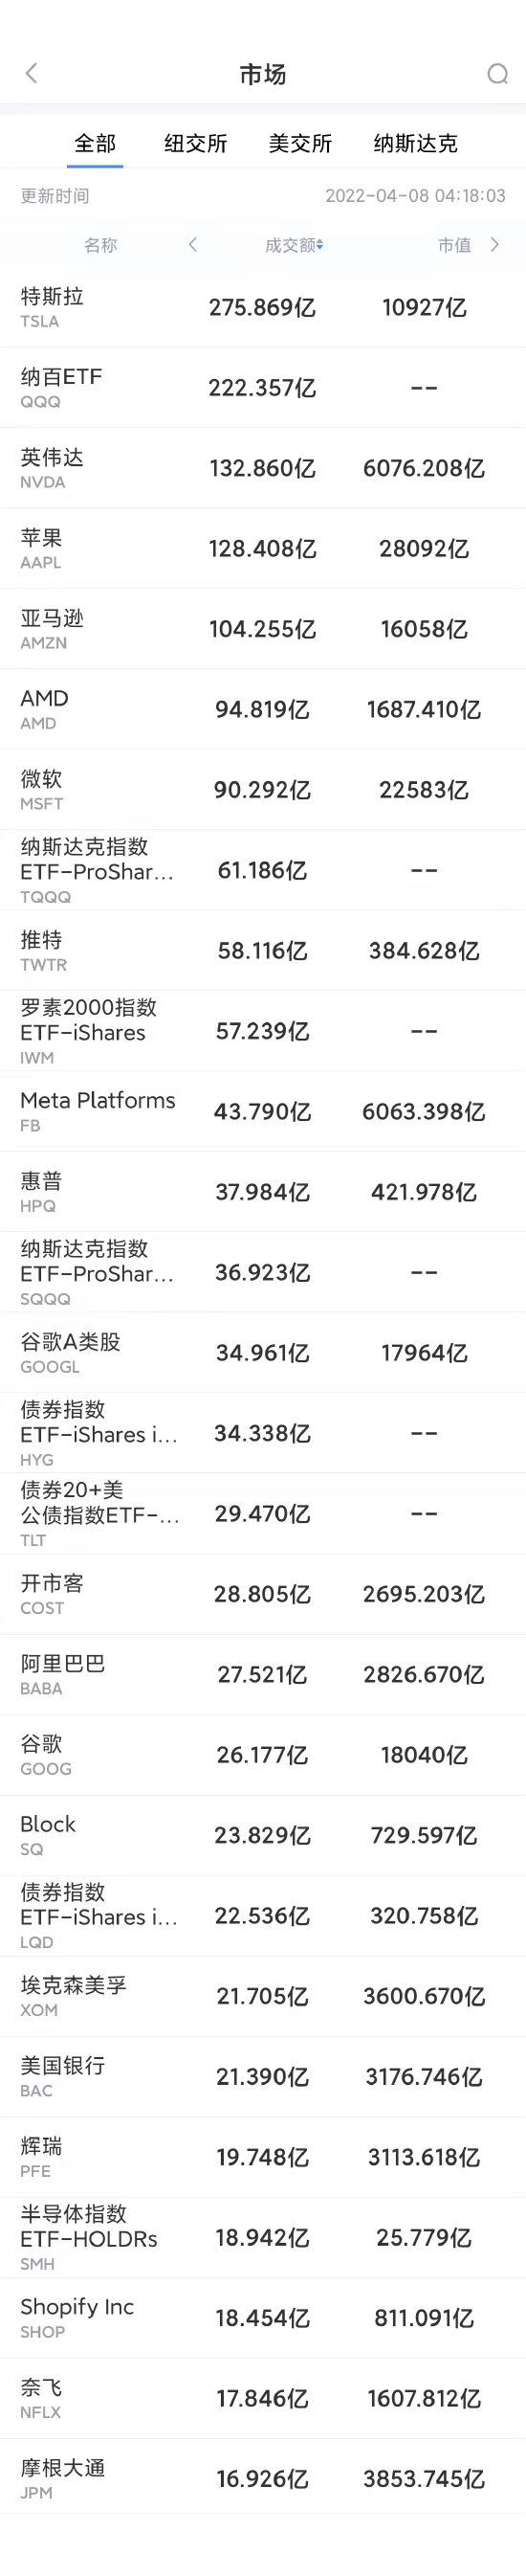Open the 特斯拉 TSLA stock row
Viewport: 526px width, 2576px height.
263,307
